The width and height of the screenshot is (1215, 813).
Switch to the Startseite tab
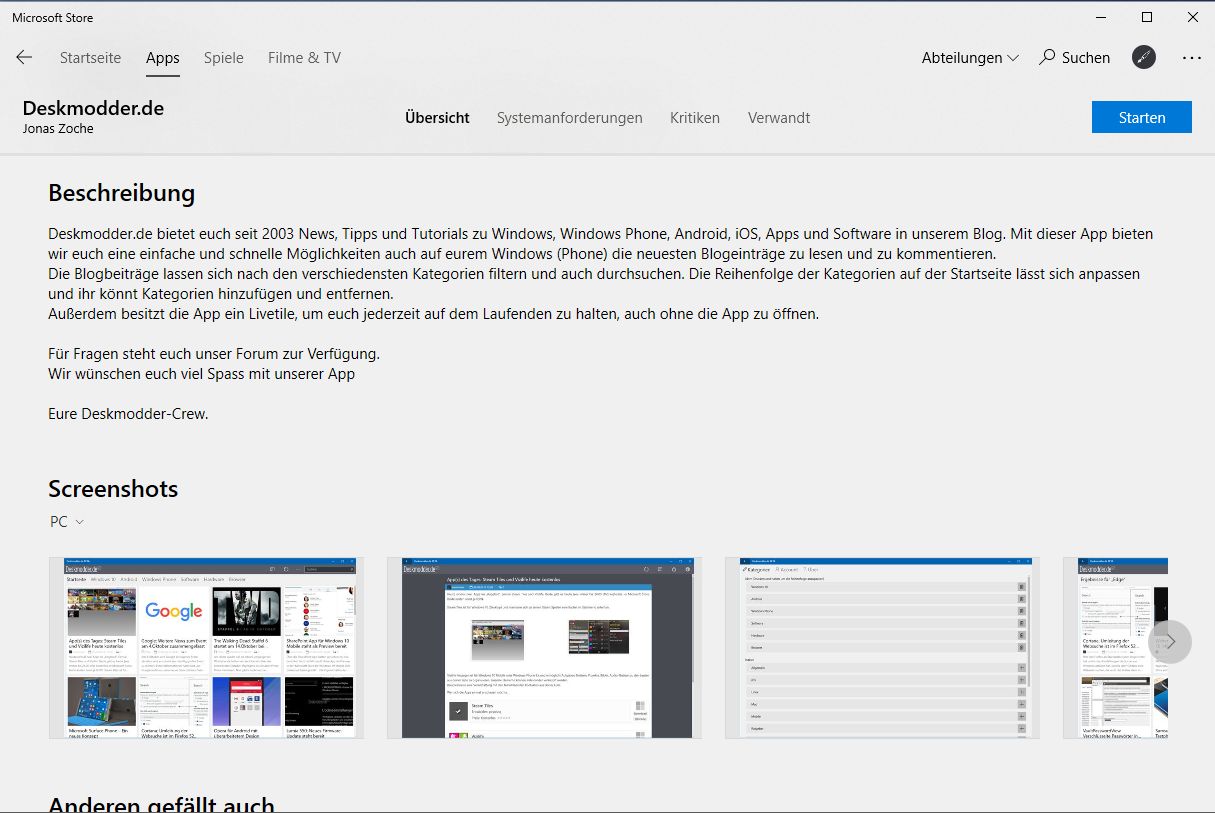[90, 58]
